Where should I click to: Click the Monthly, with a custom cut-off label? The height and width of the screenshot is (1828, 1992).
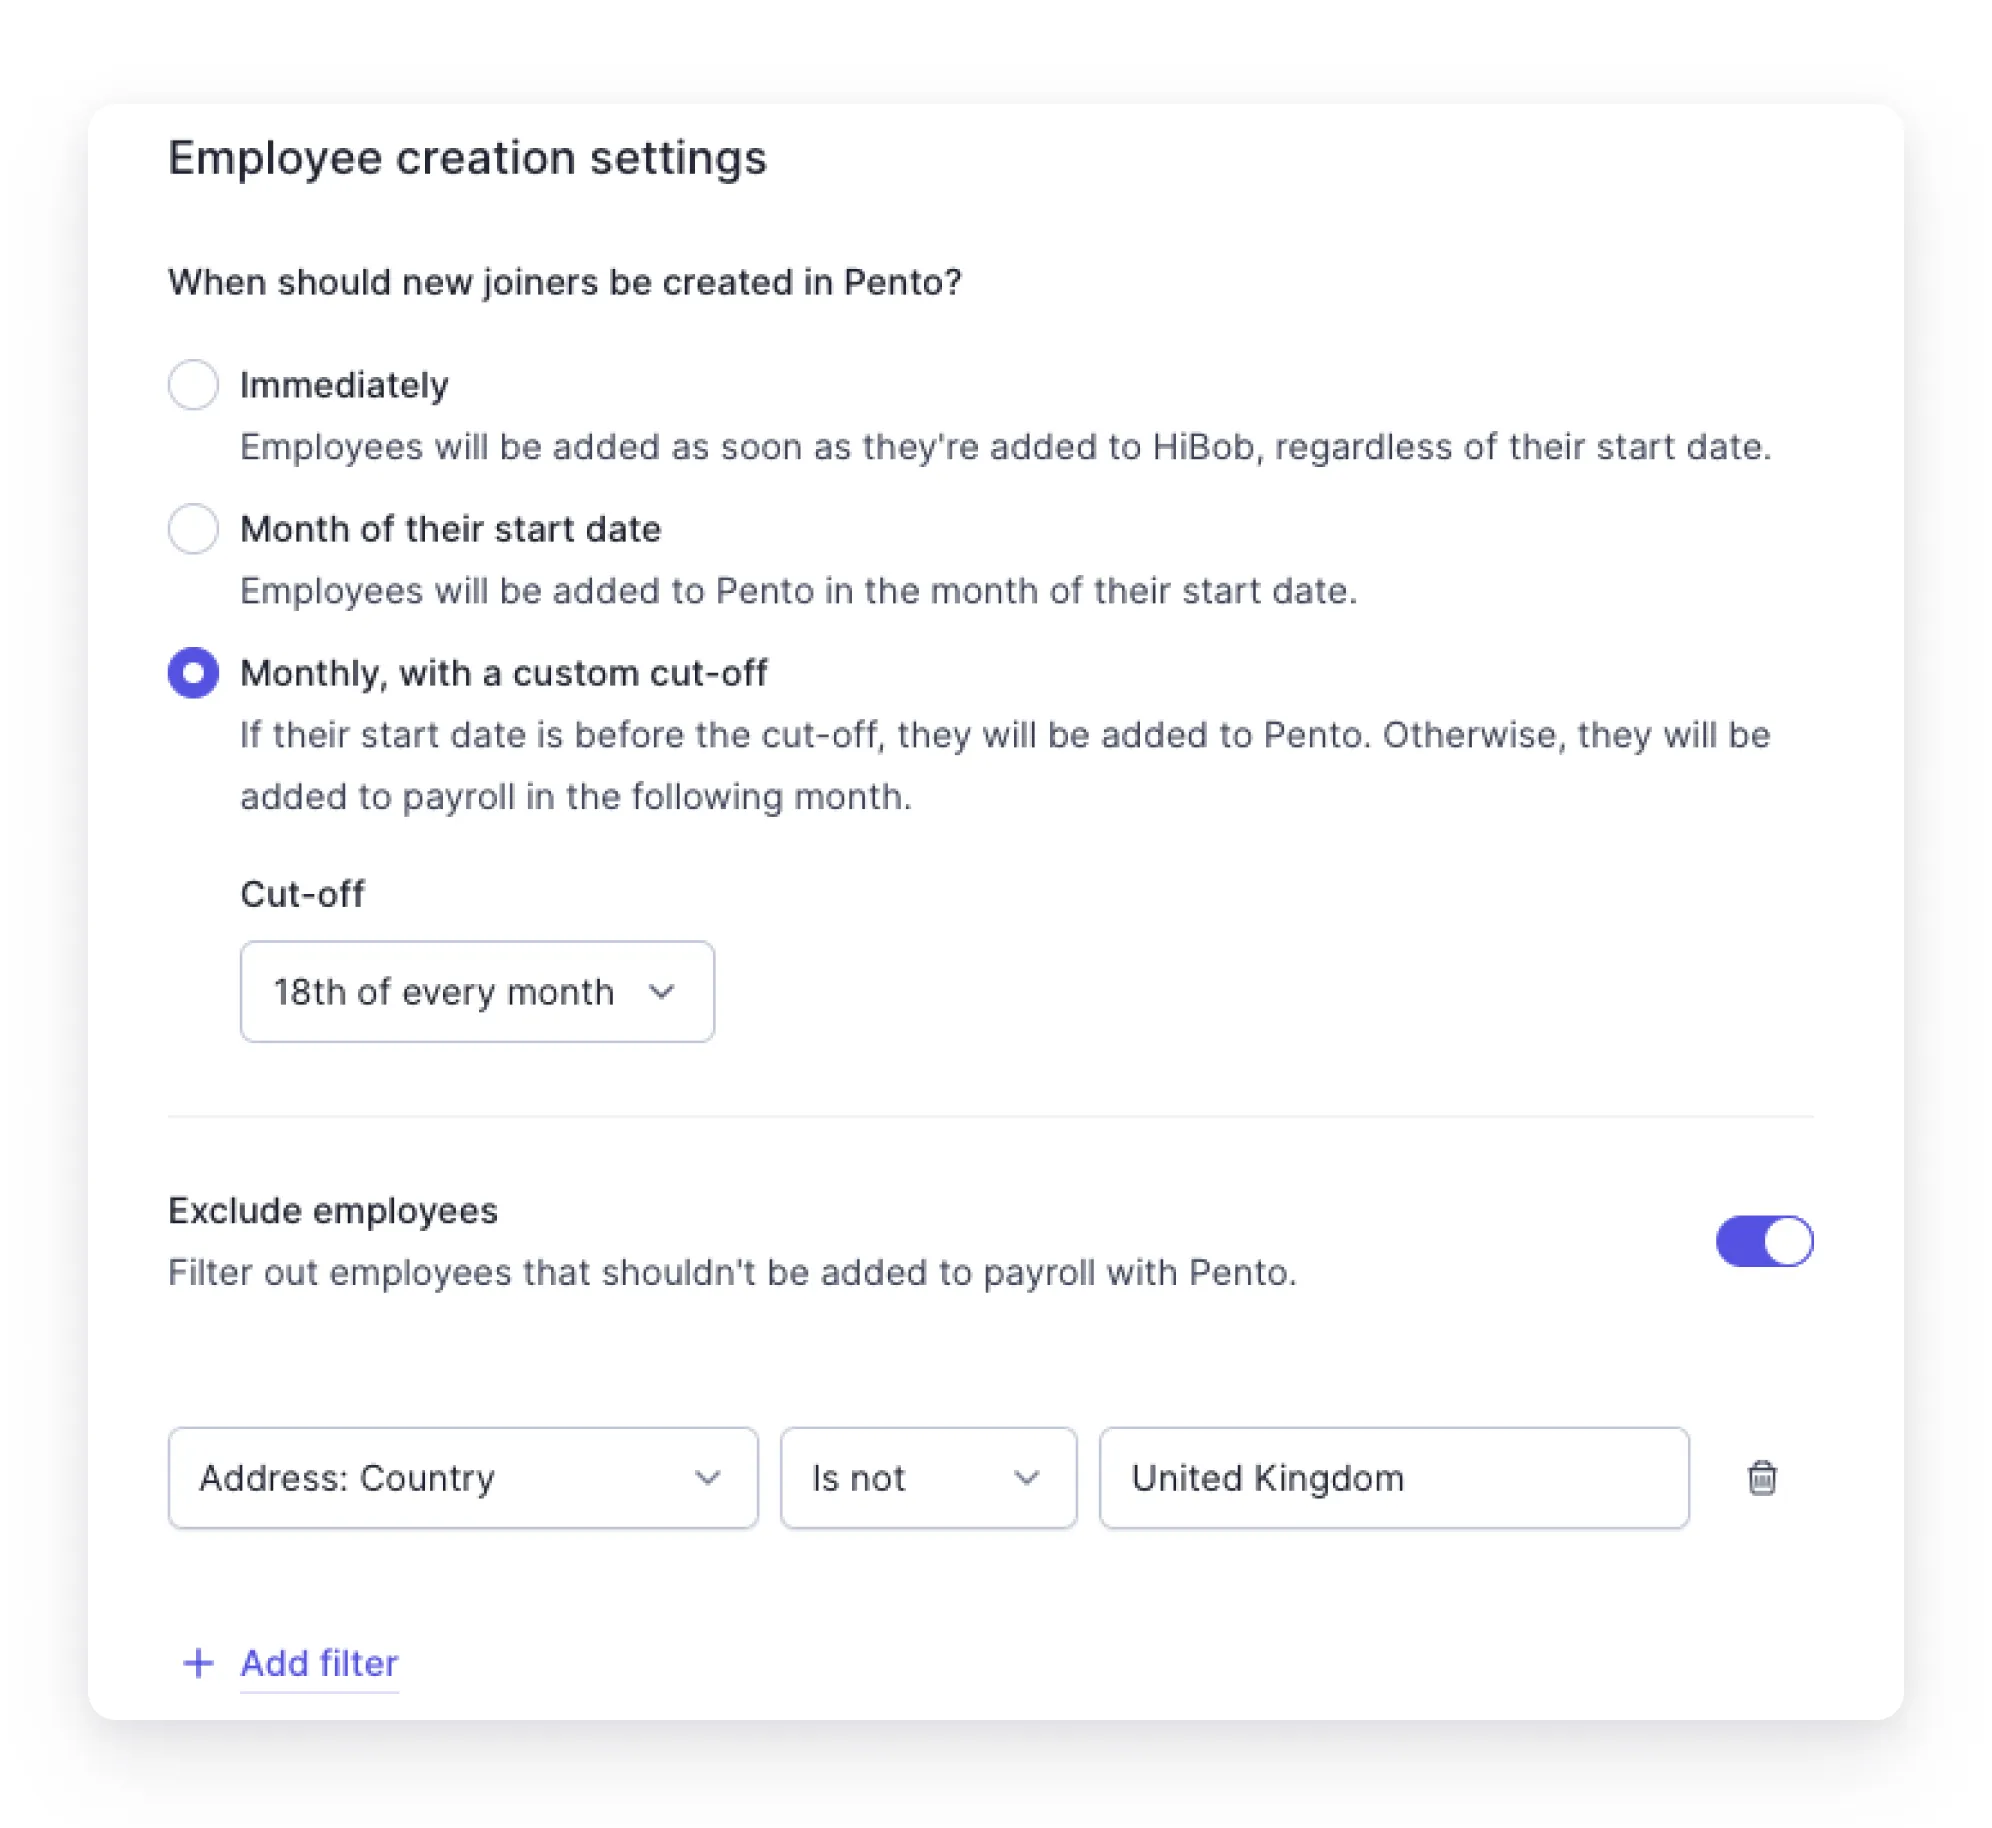(x=504, y=673)
